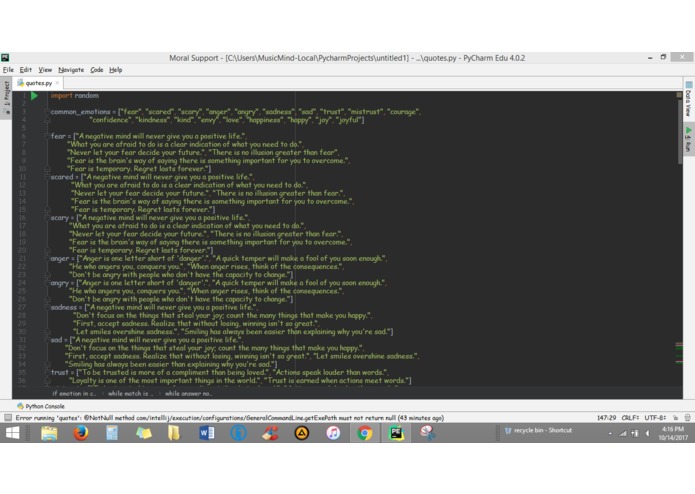The image size is (695, 494).
Task: Open File Explorer from taskbar
Action: pos(49,433)
